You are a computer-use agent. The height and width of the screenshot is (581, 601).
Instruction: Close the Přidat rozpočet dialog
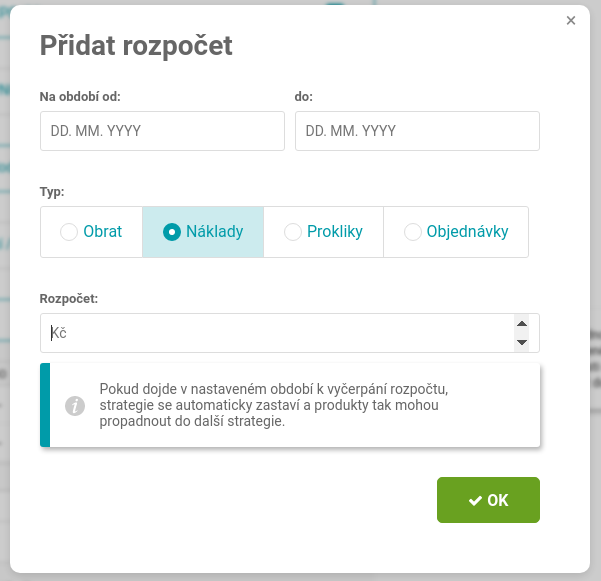coord(571,21)
